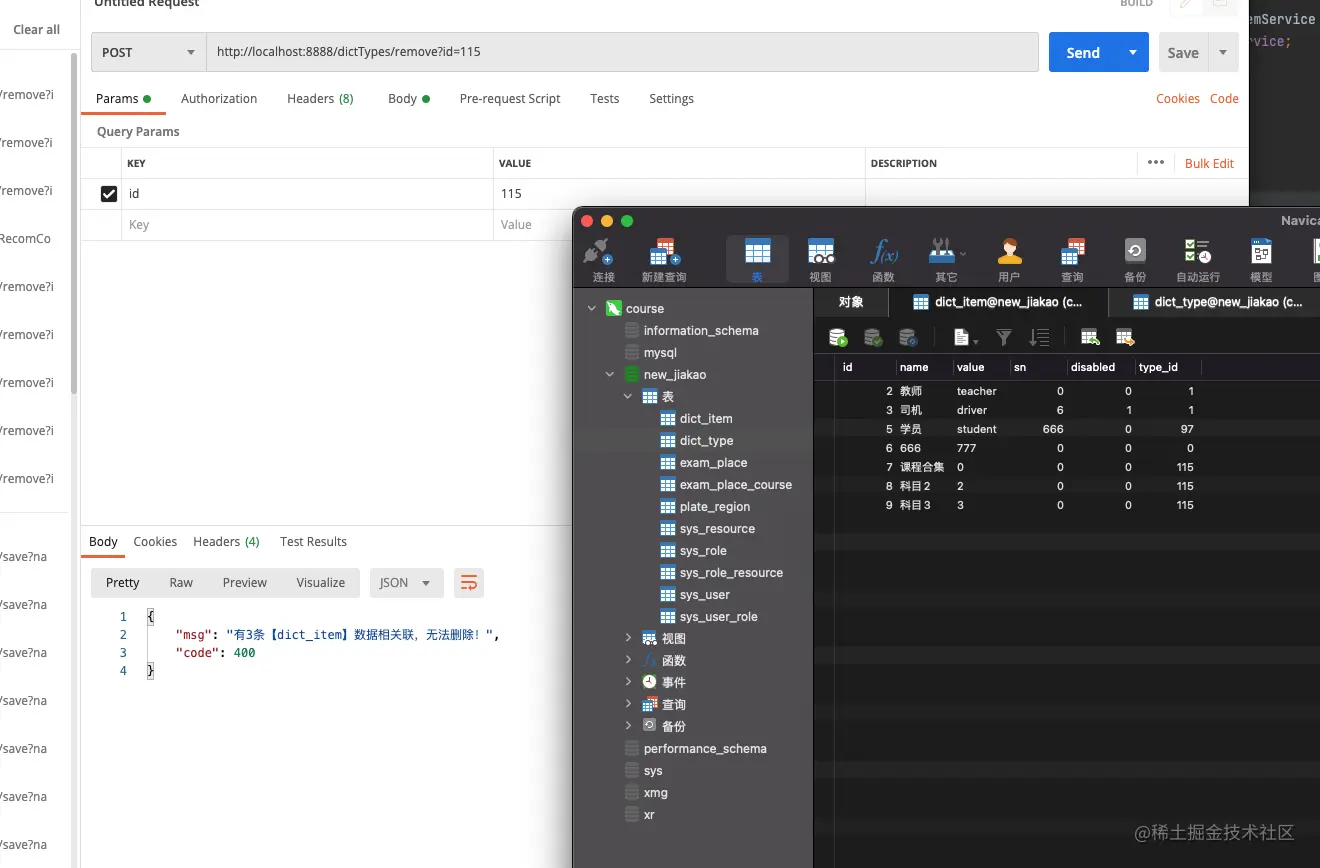Switch to the Params request tab
Viewport: 1320px width, 868px height.
[123, 99]
